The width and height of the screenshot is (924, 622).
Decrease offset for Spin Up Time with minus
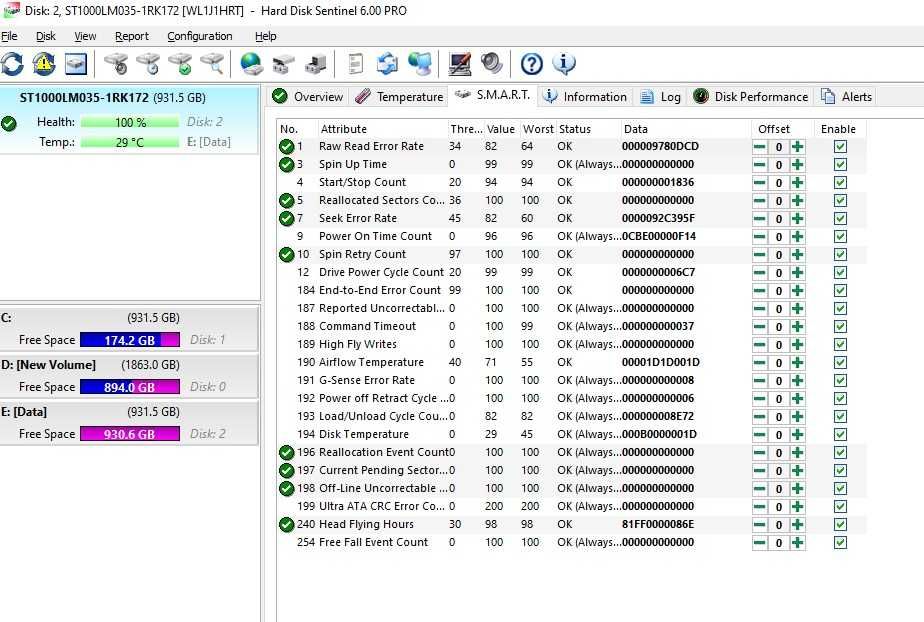760,165
